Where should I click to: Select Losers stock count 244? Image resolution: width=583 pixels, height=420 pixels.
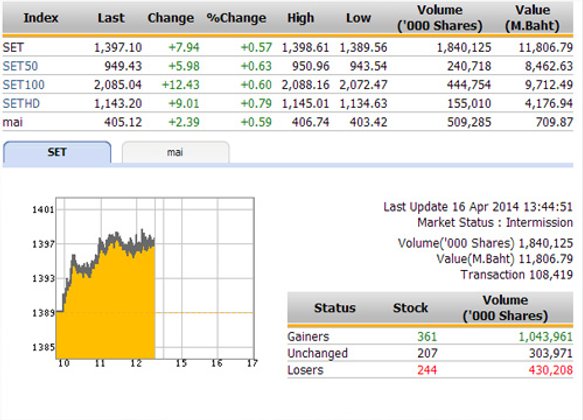click(x=427, y=370)
